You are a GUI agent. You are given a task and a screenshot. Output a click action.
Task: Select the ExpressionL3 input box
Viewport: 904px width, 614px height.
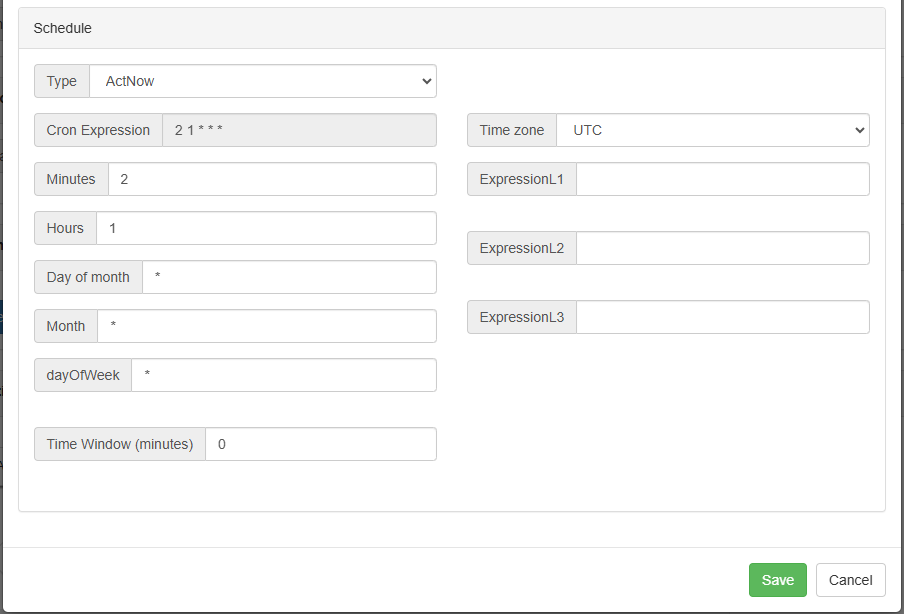(x=722, y=317)
